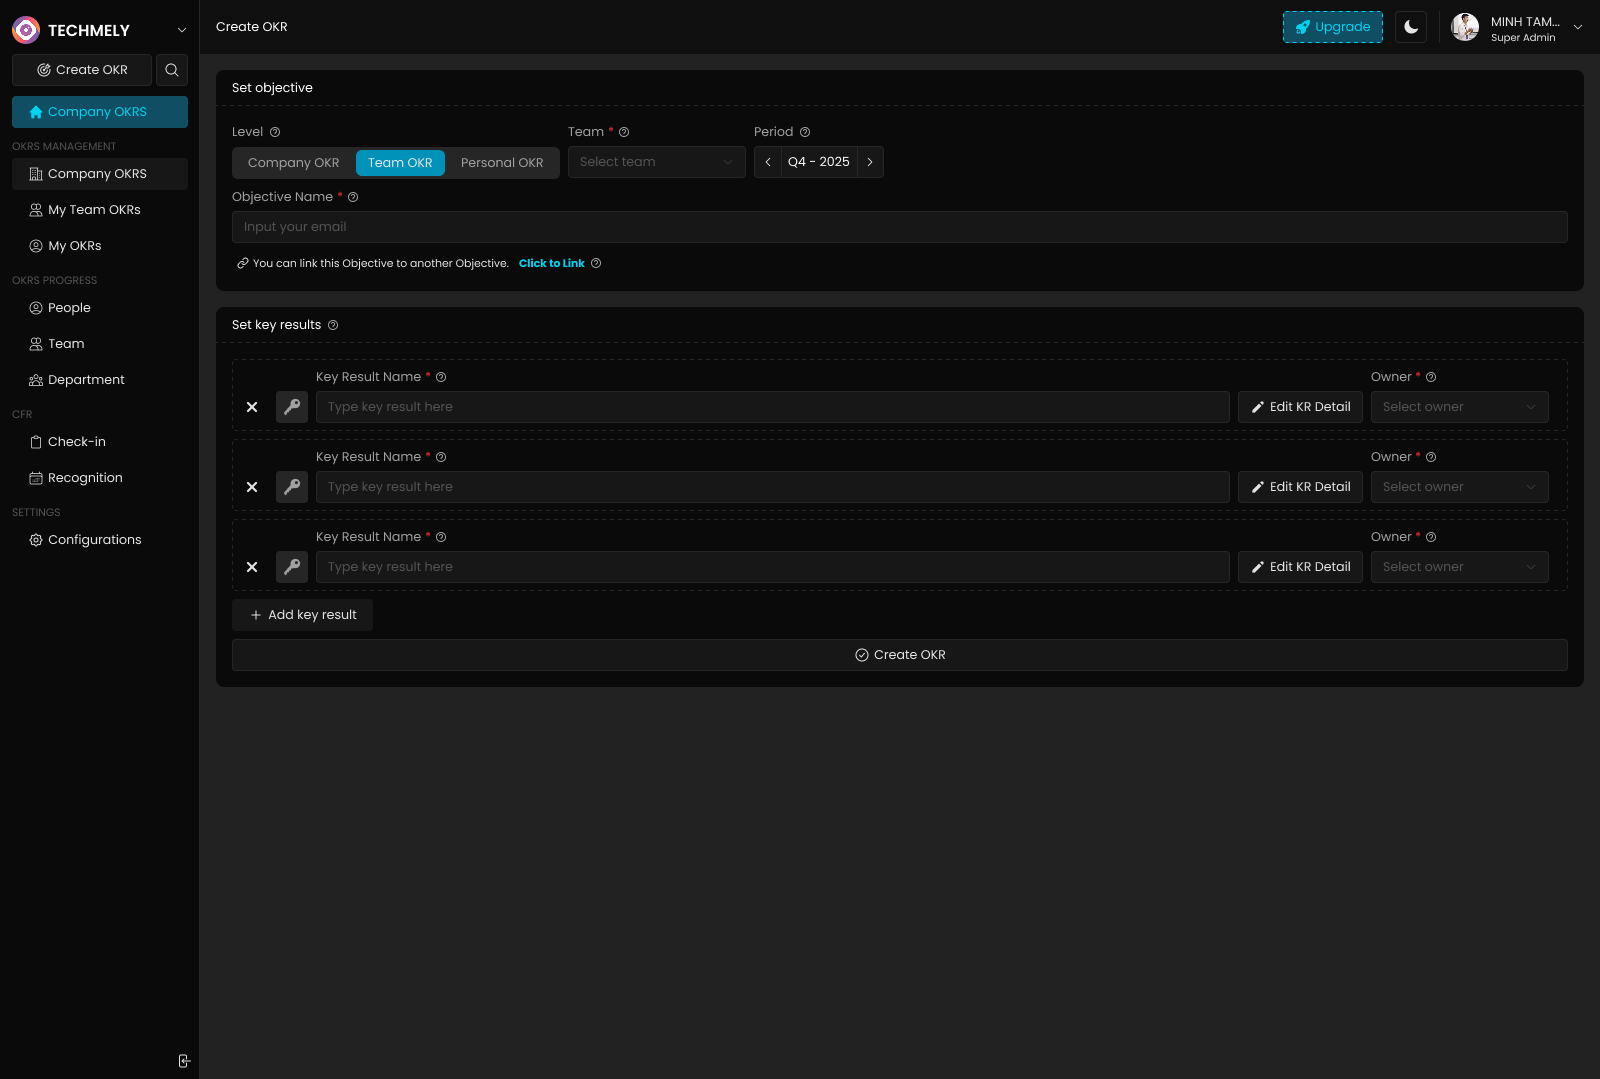Open highlighted Company OKRS home item
Viewport: 1600px width, 1079px height.
point(100,112)
